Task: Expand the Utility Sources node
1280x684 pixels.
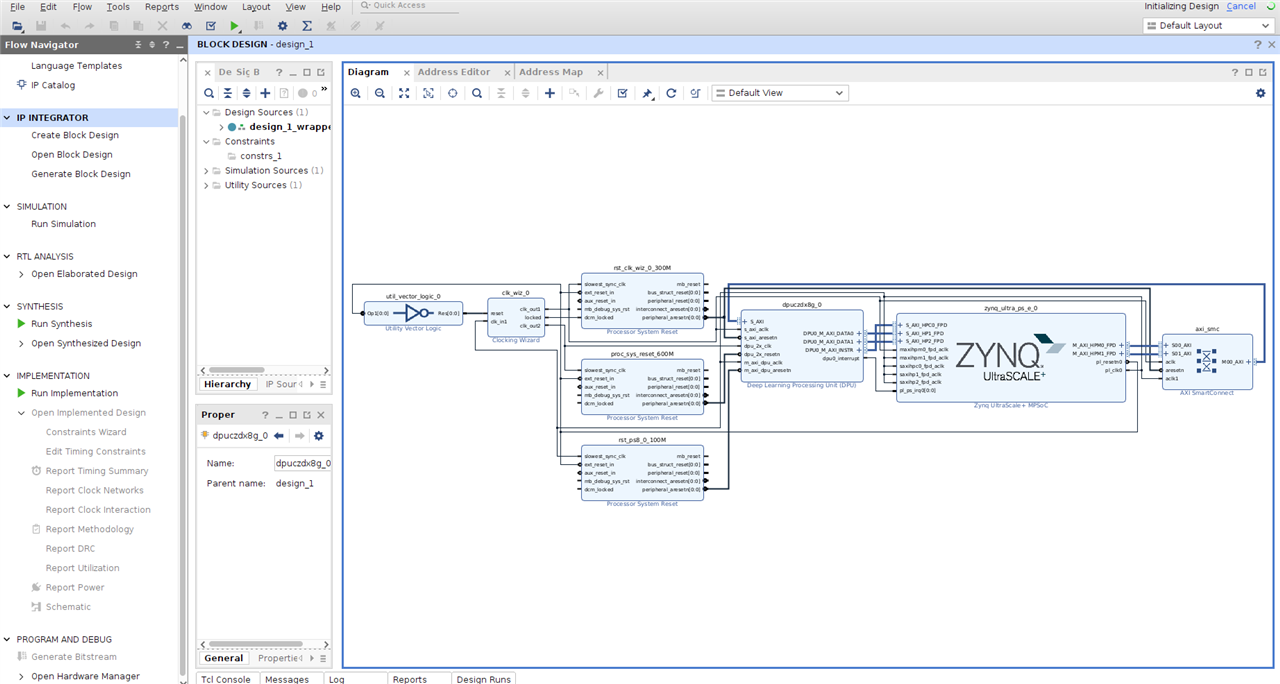Action: click(x=207, y=185)
